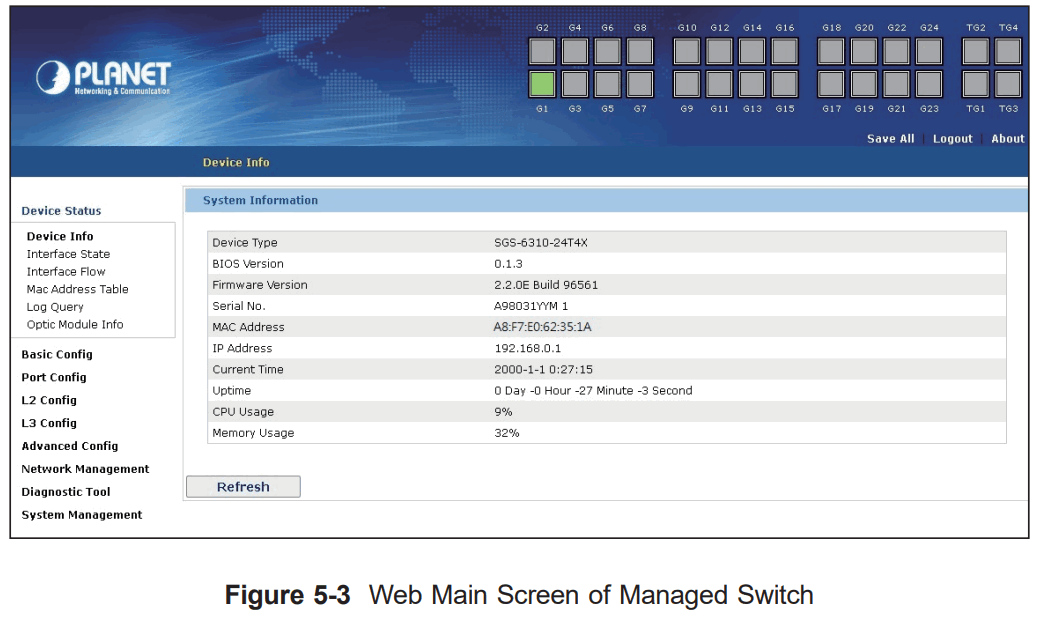1040x623 pixels.
Task: Click the TG3 port icon
Action: pos(1008,84)
